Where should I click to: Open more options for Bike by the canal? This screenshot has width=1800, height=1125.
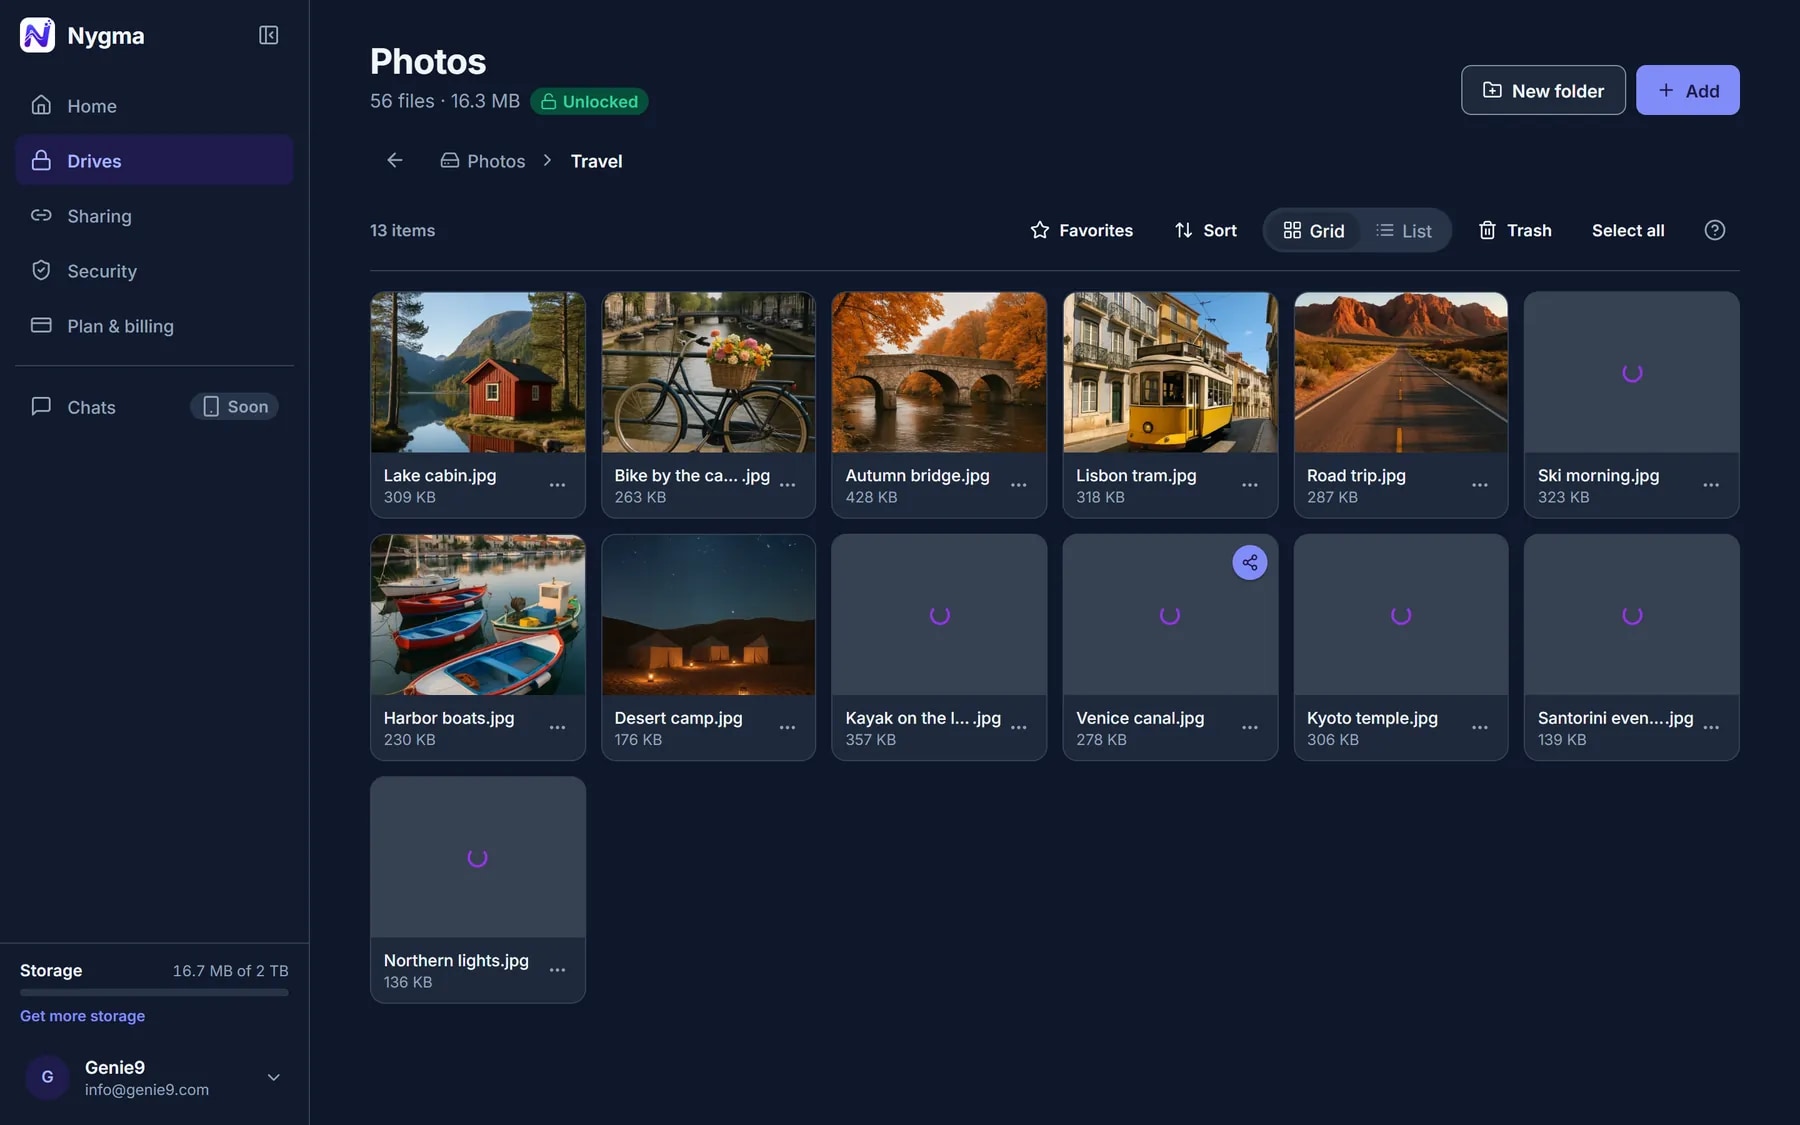coord(787,485)
